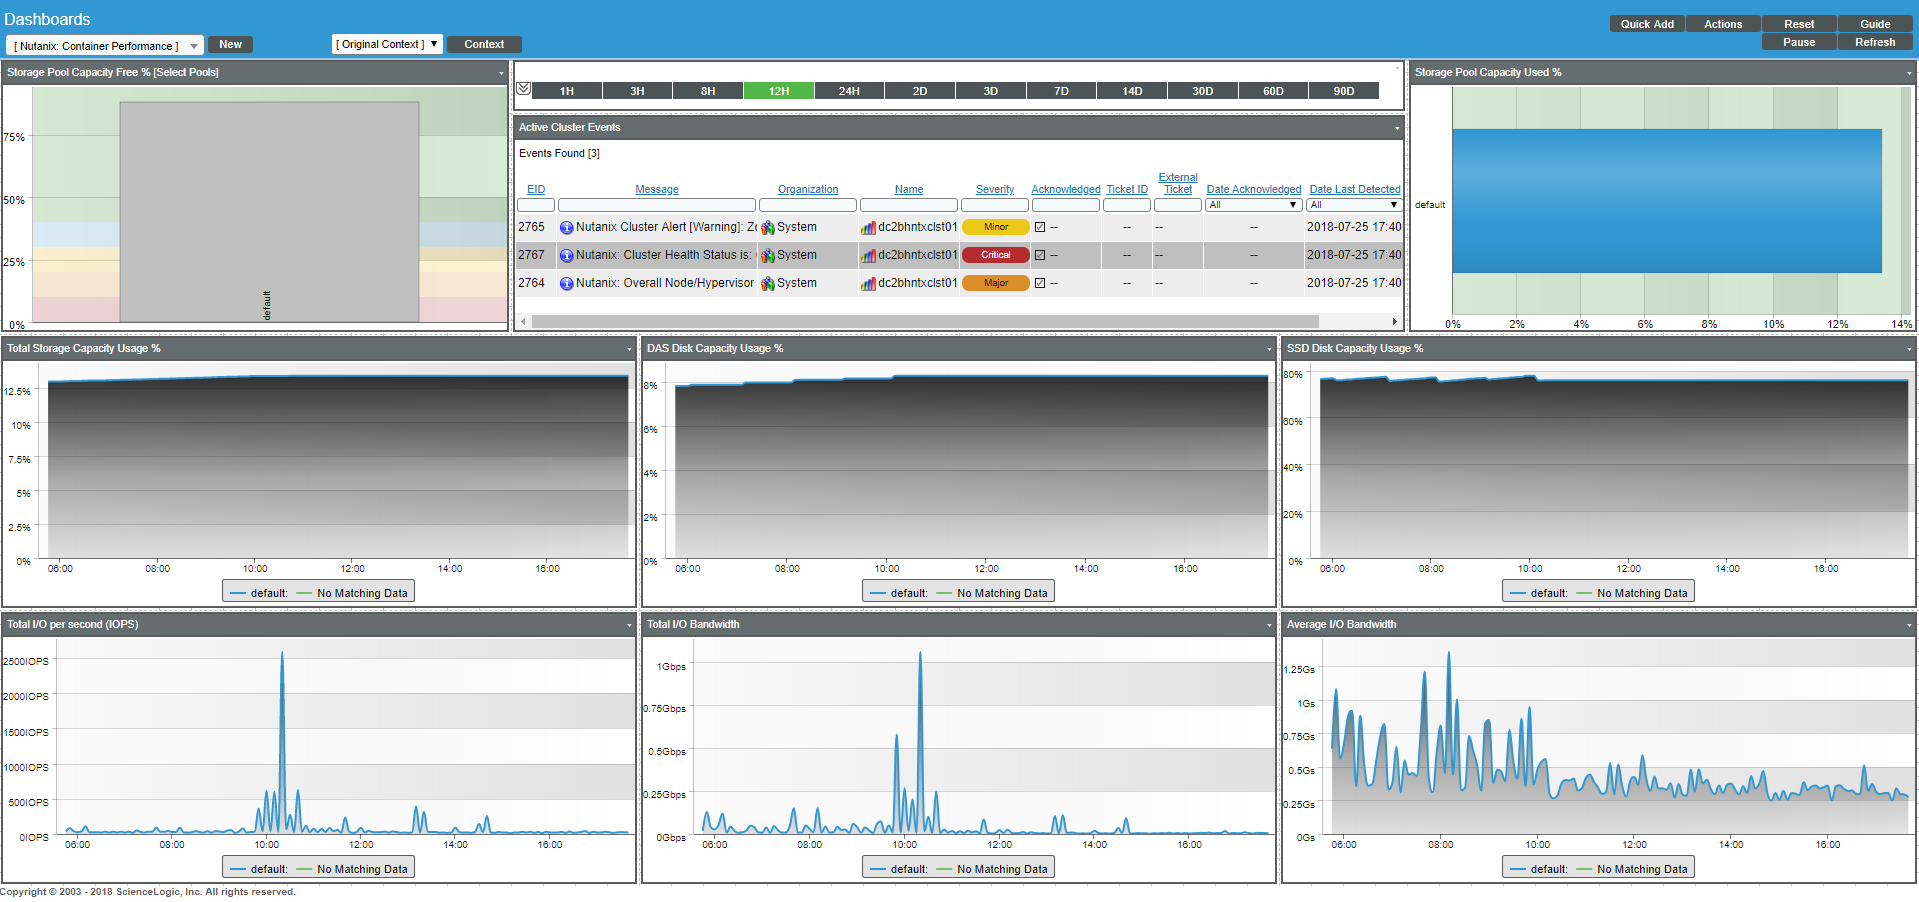Viewport: 1919px width, 902px height.
Task: Open the Original Context dropdown
Action: (x=387, y=44)
